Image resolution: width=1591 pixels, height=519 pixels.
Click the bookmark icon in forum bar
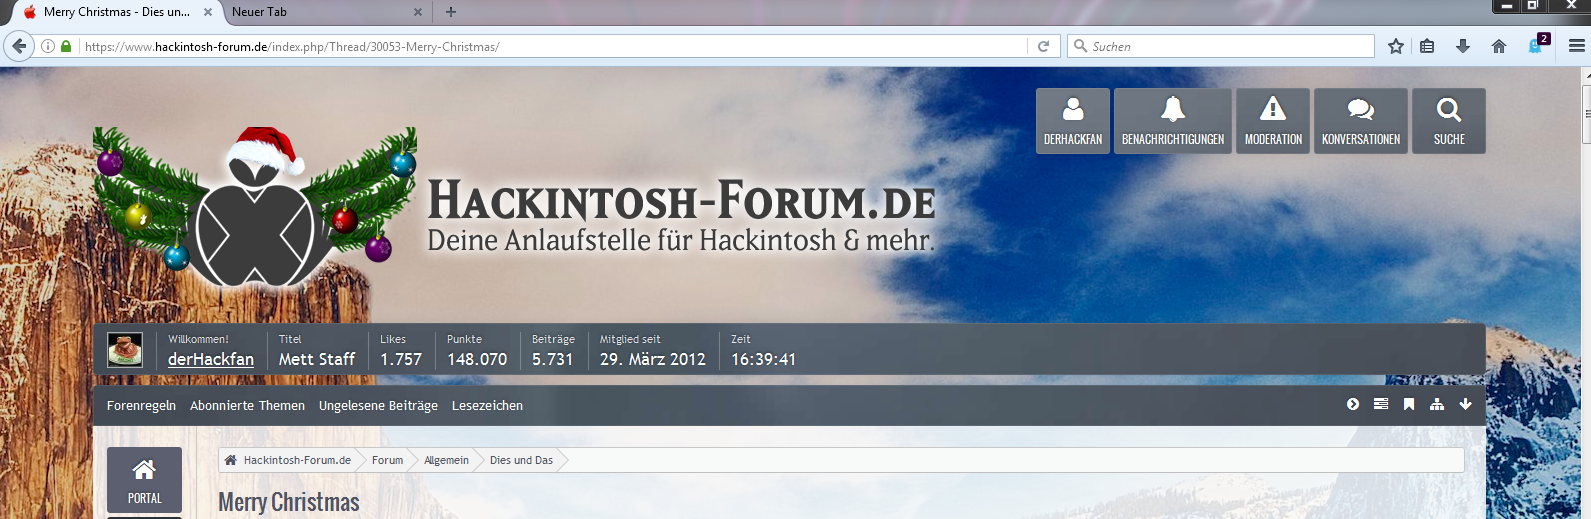click(x=1409, y=404)
